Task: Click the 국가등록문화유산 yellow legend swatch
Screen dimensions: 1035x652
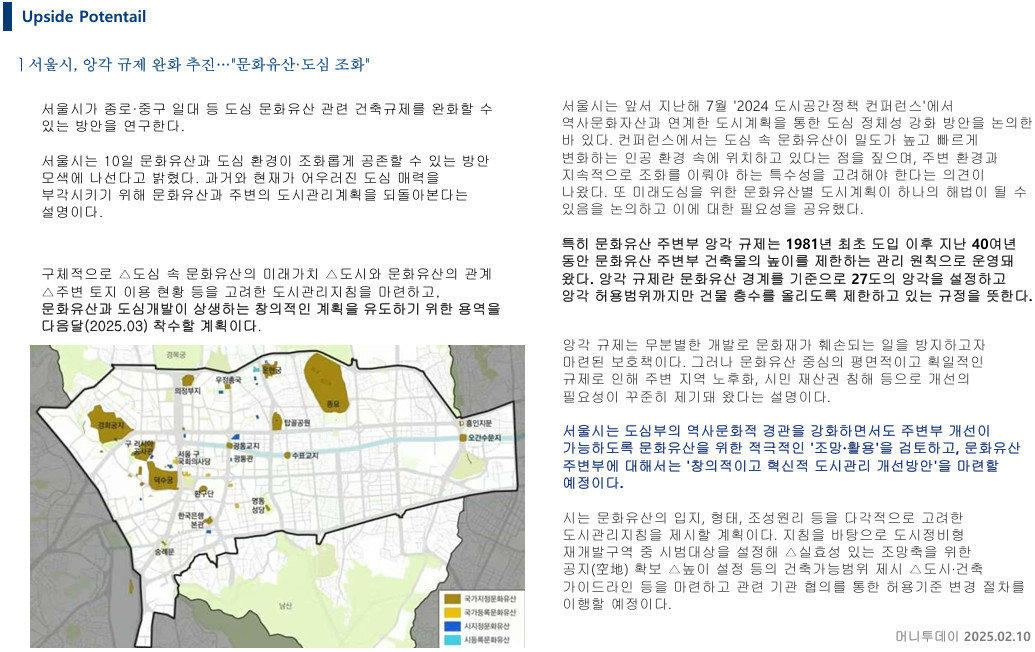Action: click(452, 612)
